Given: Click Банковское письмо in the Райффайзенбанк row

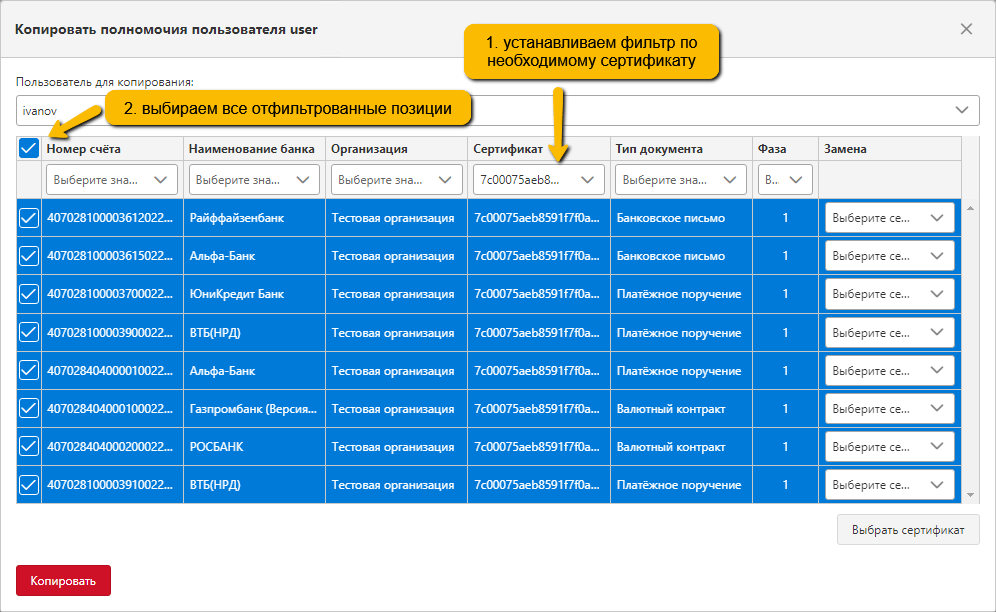Looking at the screenshot, I should (x=671, y=218).
